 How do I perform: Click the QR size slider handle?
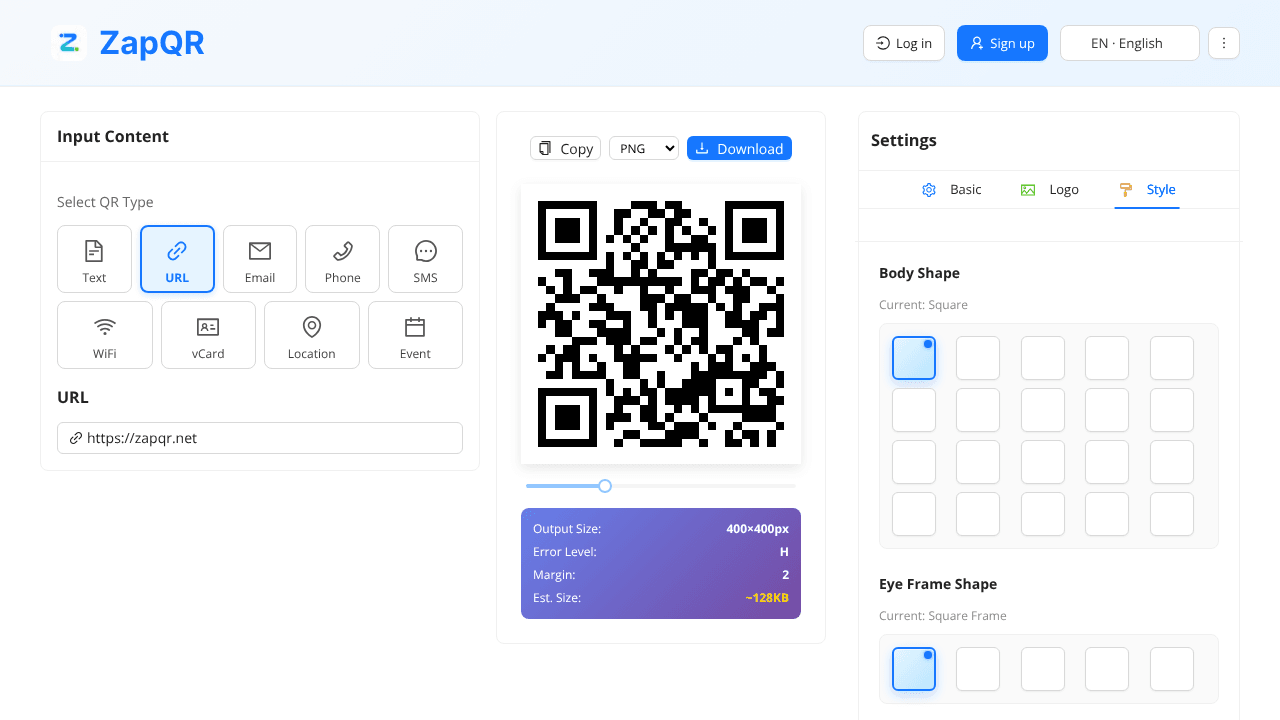point(605,486)
